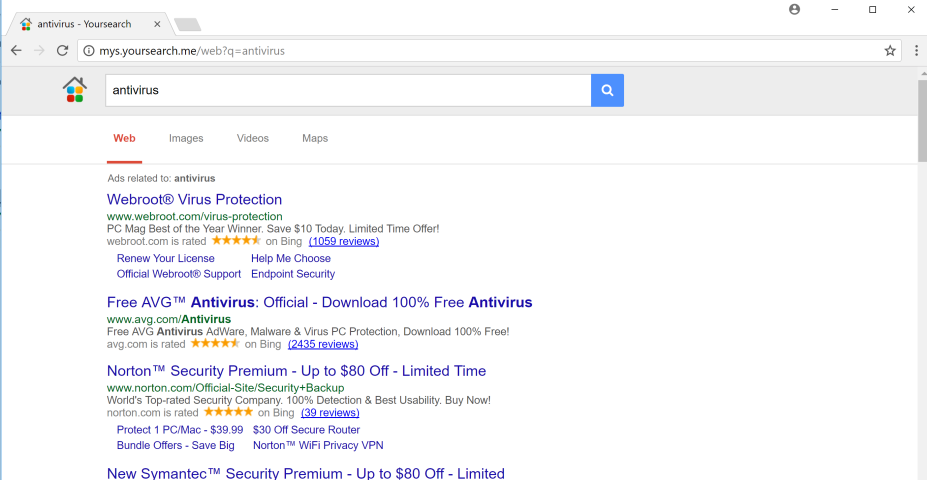
Task: Close the antivirus - Yoursearch tab
Action: [x=157, y=24]
